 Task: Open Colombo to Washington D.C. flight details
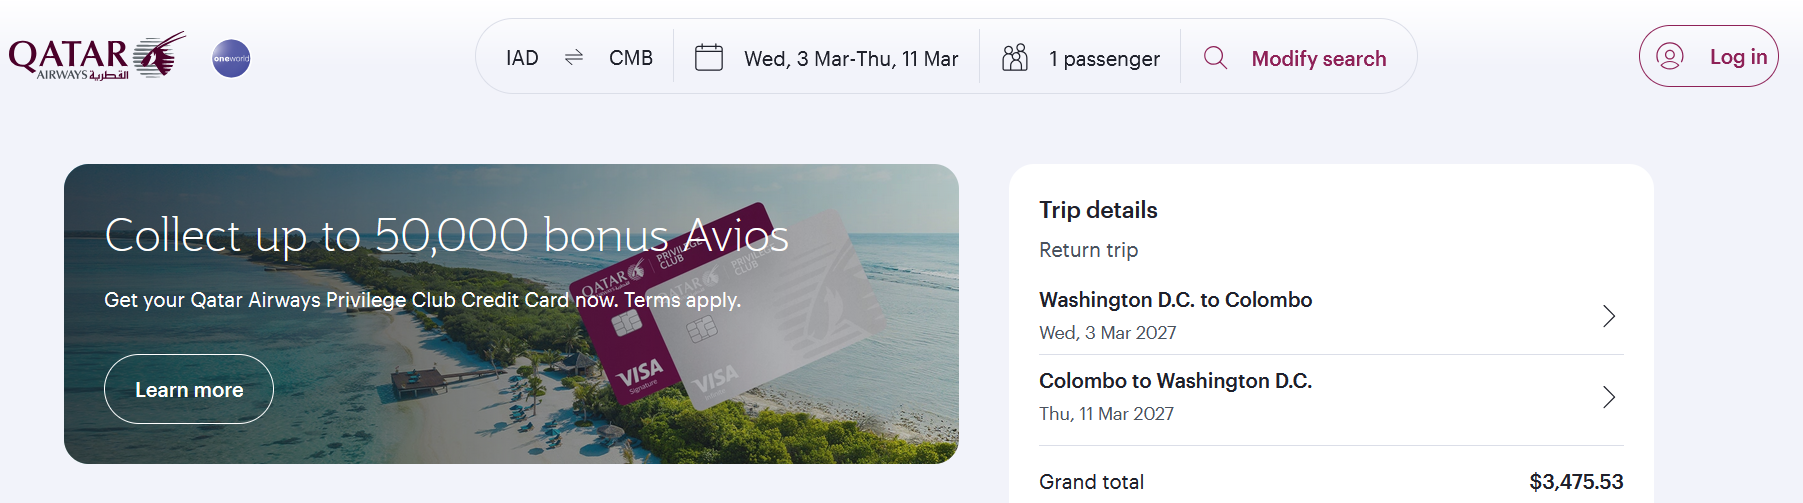tap(1331, 397)
